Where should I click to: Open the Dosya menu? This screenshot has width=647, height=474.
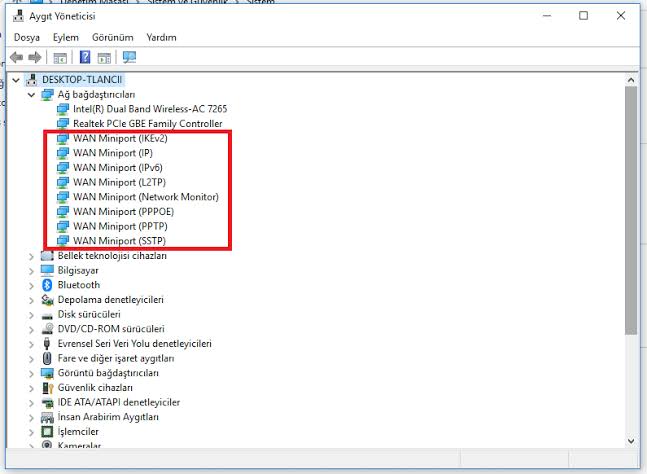27,38
